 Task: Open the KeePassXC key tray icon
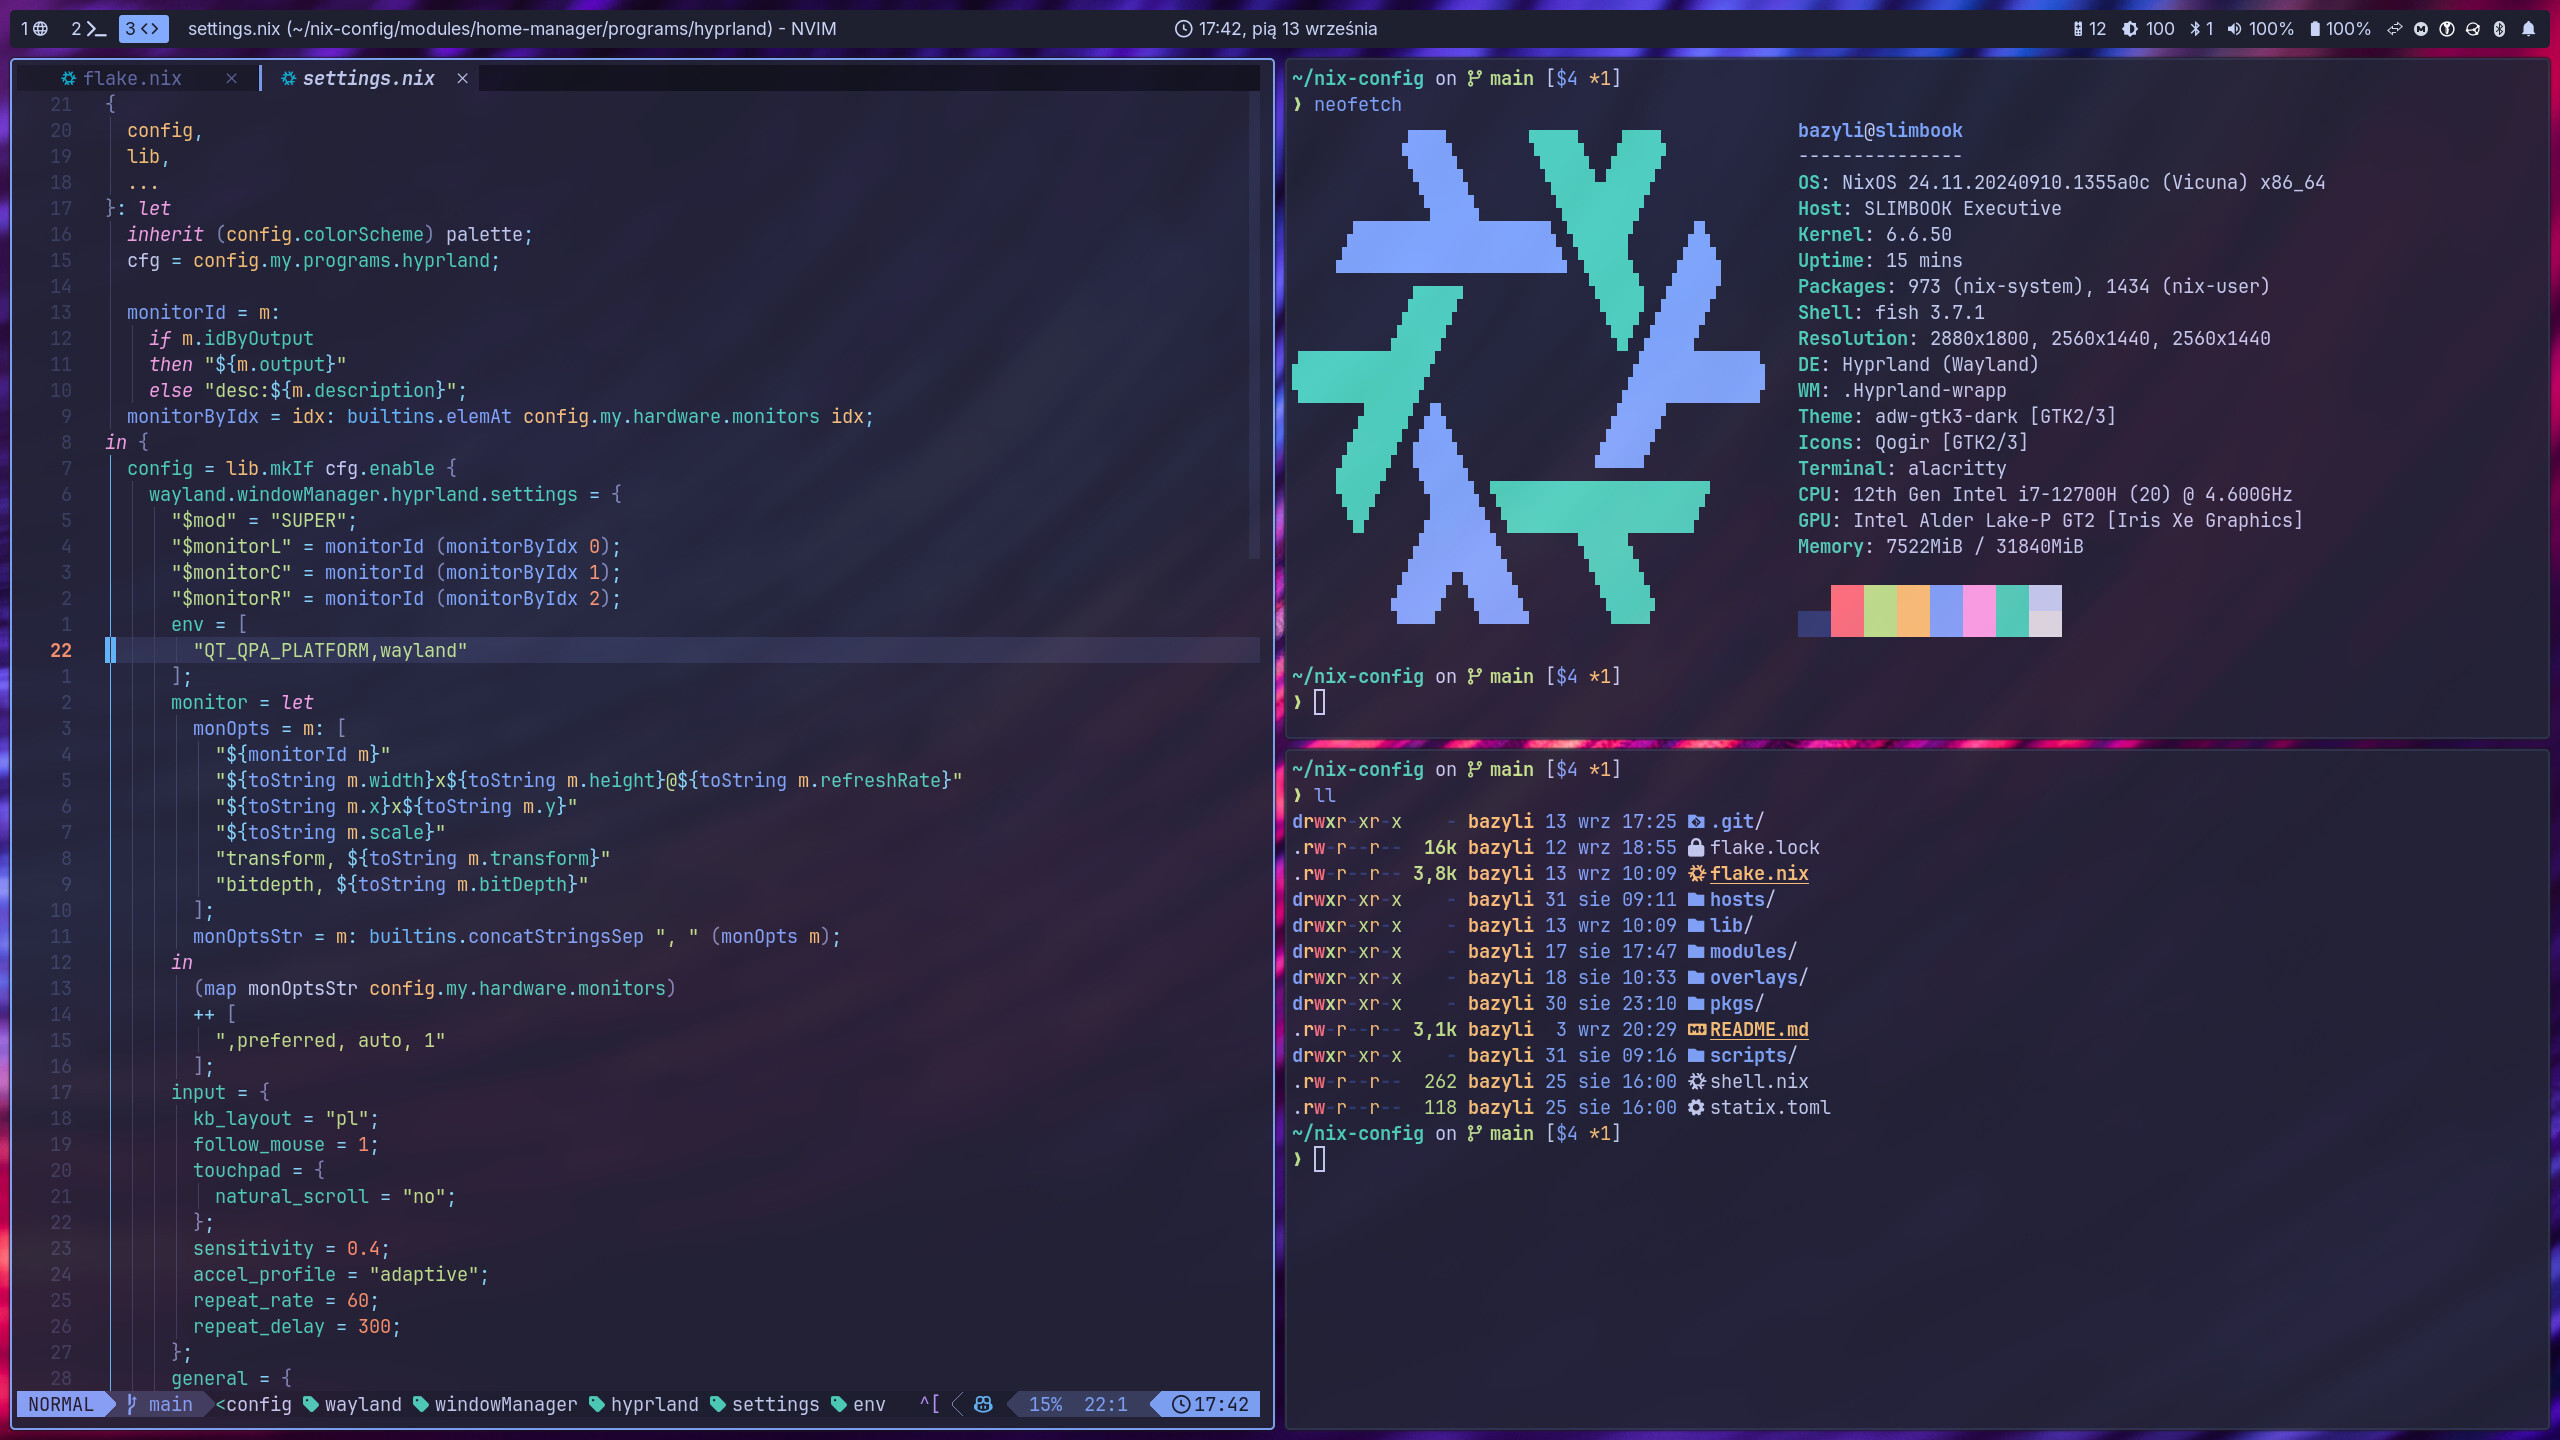(2447, 29)
